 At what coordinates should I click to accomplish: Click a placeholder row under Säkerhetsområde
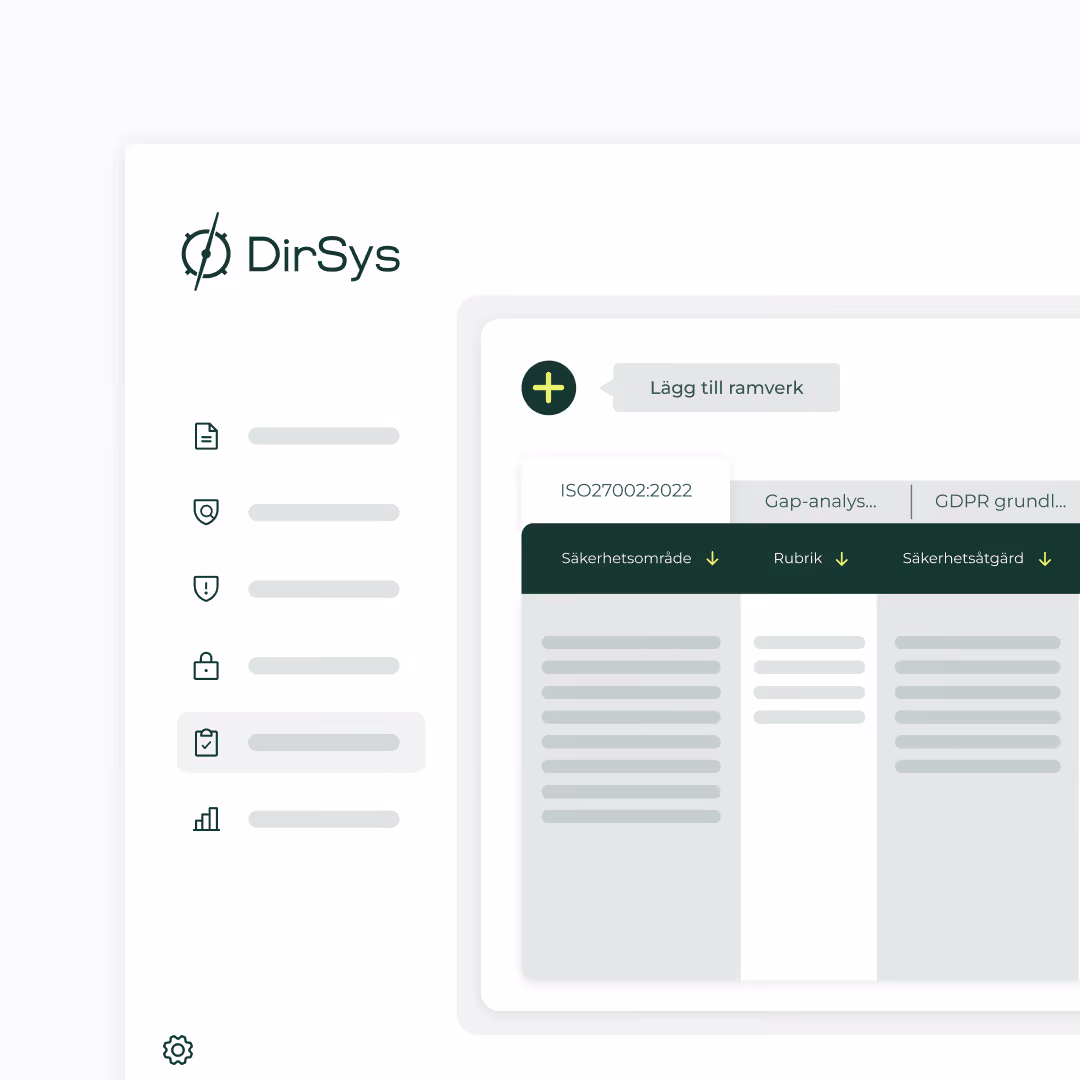[x=630, y=643]
